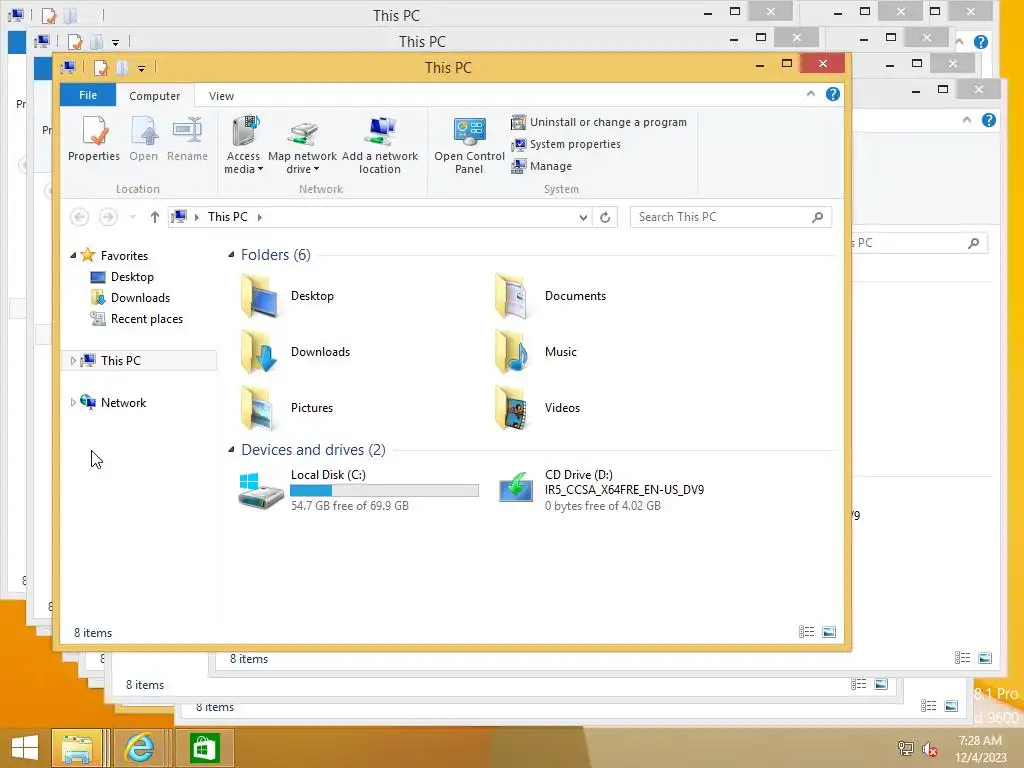Image resolution: width=1024 pixels, height=768 pixels.
Task: Switch to the Computer ribbon tab
Action: pos(155,96)
